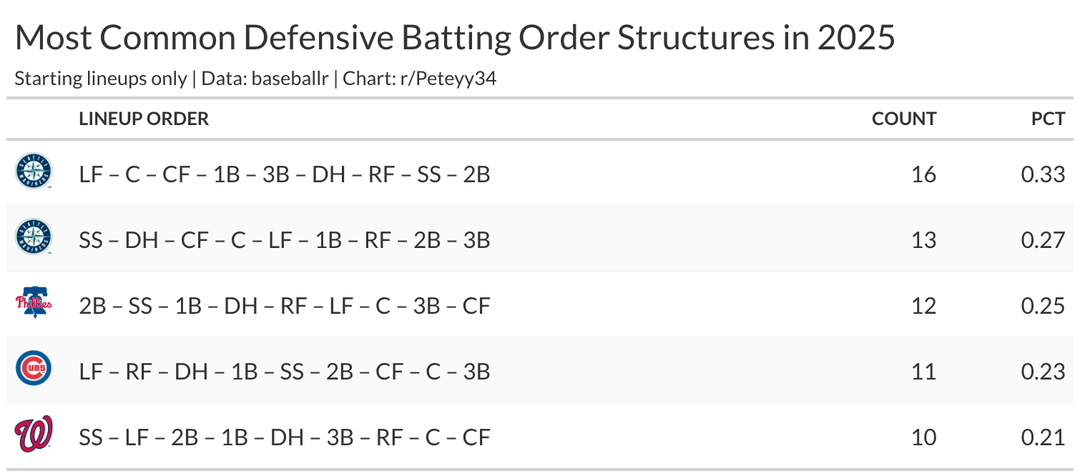Select the Phillies team logo

coord(33,304)
